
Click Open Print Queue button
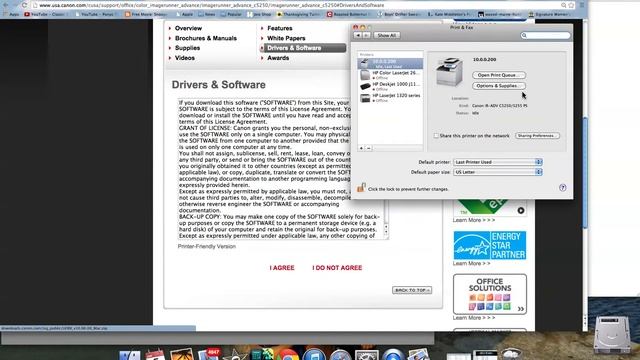(499, 75)
